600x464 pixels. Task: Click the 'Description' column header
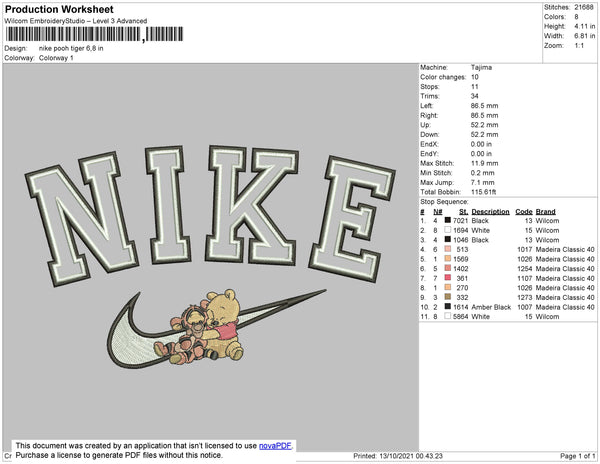tap(490, 212)
